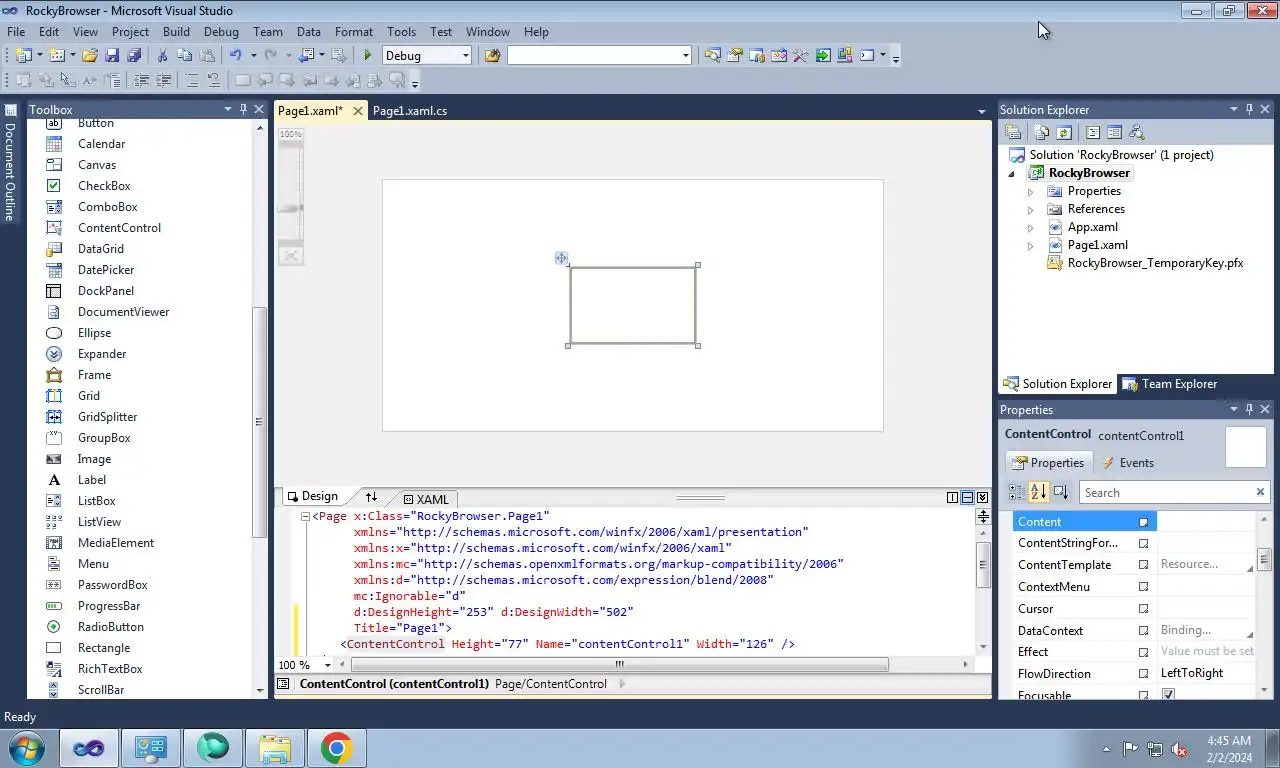Click Solution Explorer Show All Files icon

point(1043,132)
